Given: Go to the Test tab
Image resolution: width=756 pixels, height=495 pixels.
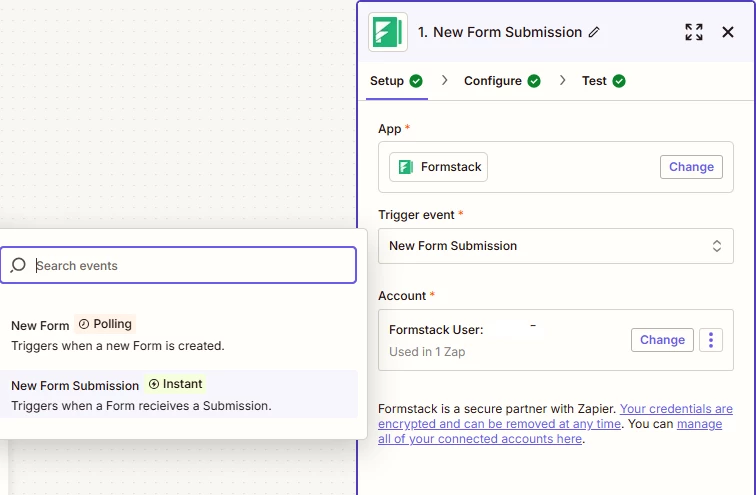Looking at the screenshot, I should pos(604,81).
